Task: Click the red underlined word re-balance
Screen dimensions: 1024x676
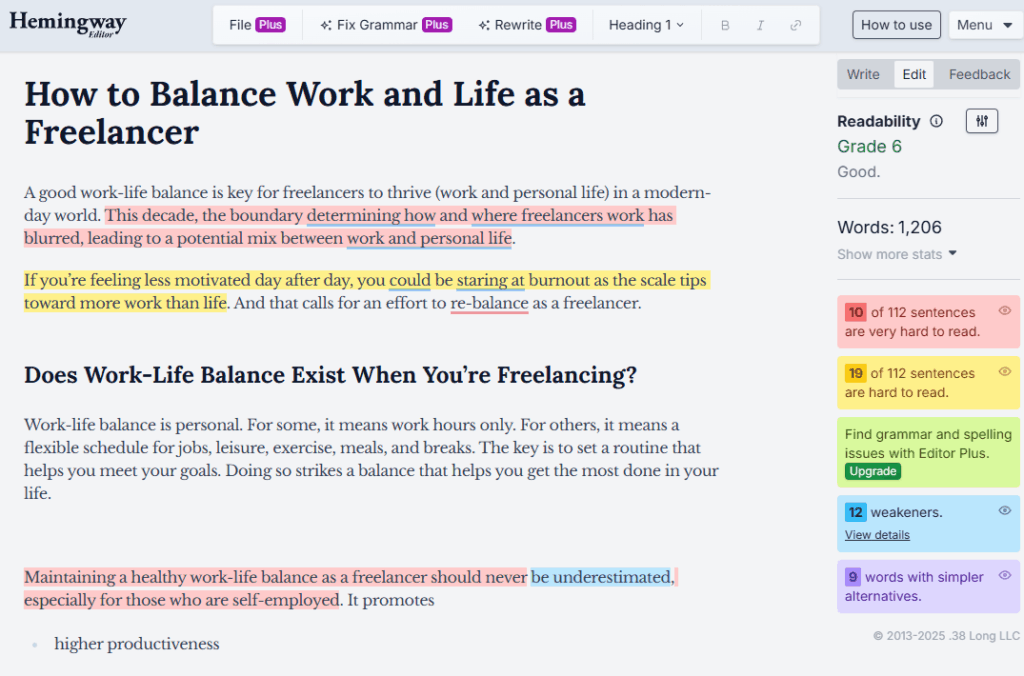Action: click(489, 303)
